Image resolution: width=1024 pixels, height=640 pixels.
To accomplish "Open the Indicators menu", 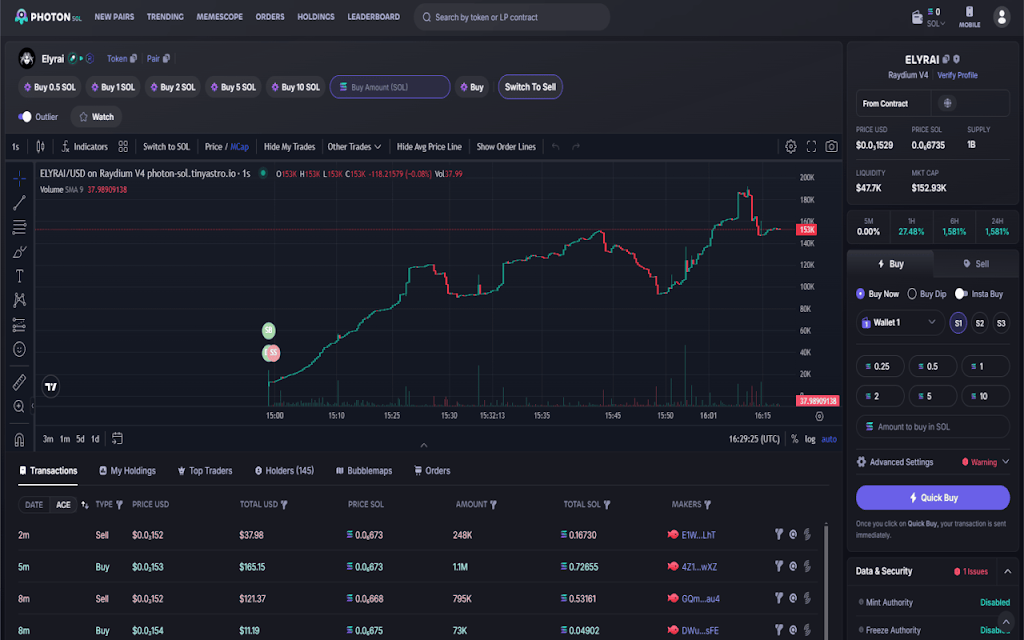I will (x=84, y=146).
